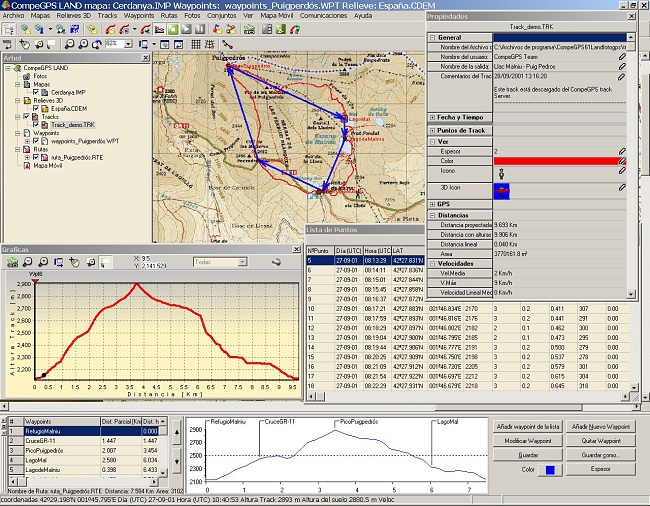Click the zoom out magnifier in the map toolbar
This screenshot has height=506, width=650.
pyautogui.click(x=70, y=44)
